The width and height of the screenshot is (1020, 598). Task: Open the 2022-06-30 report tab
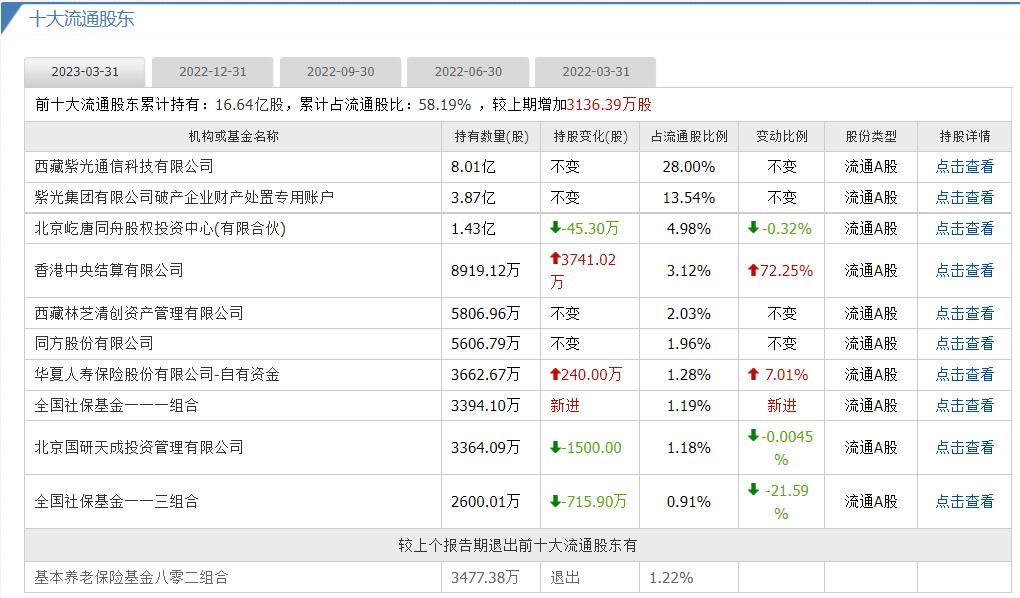tap(467, 71)
